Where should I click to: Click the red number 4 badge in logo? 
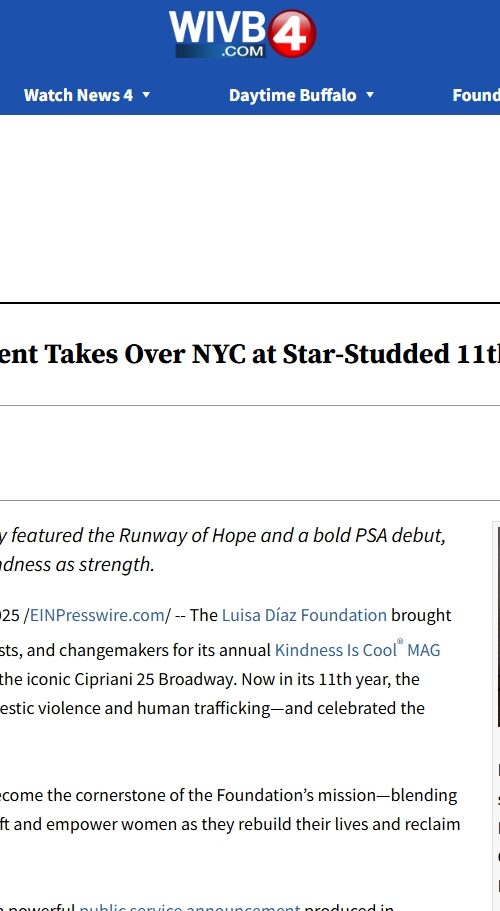(292, 33)
